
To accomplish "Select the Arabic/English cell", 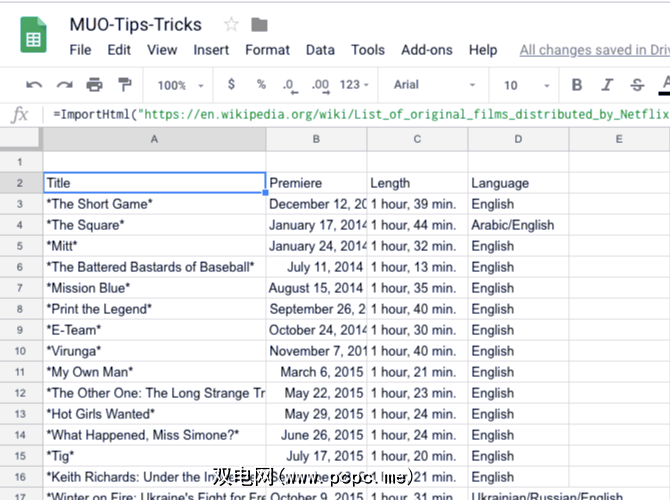I will tap(518, 225).
